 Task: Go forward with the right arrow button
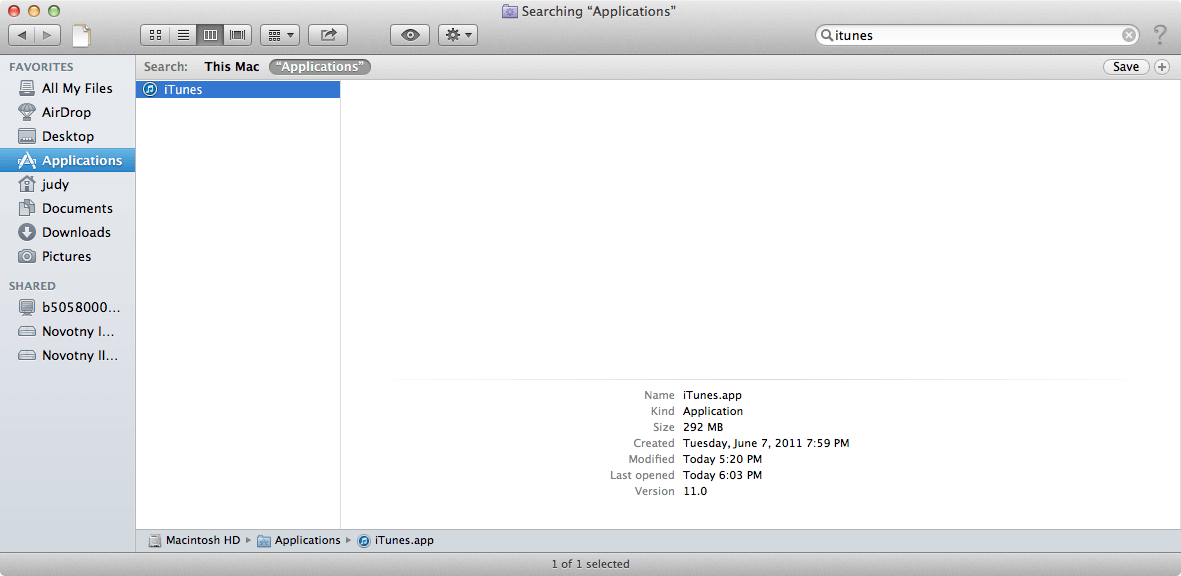[47, 35]
